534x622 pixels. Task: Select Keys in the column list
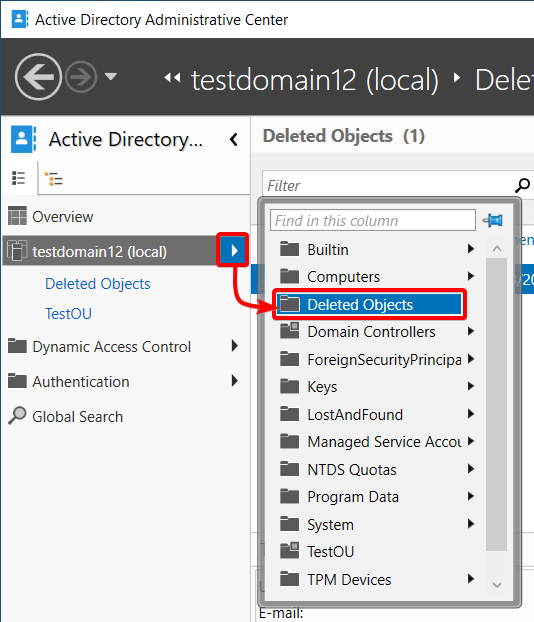322,387
